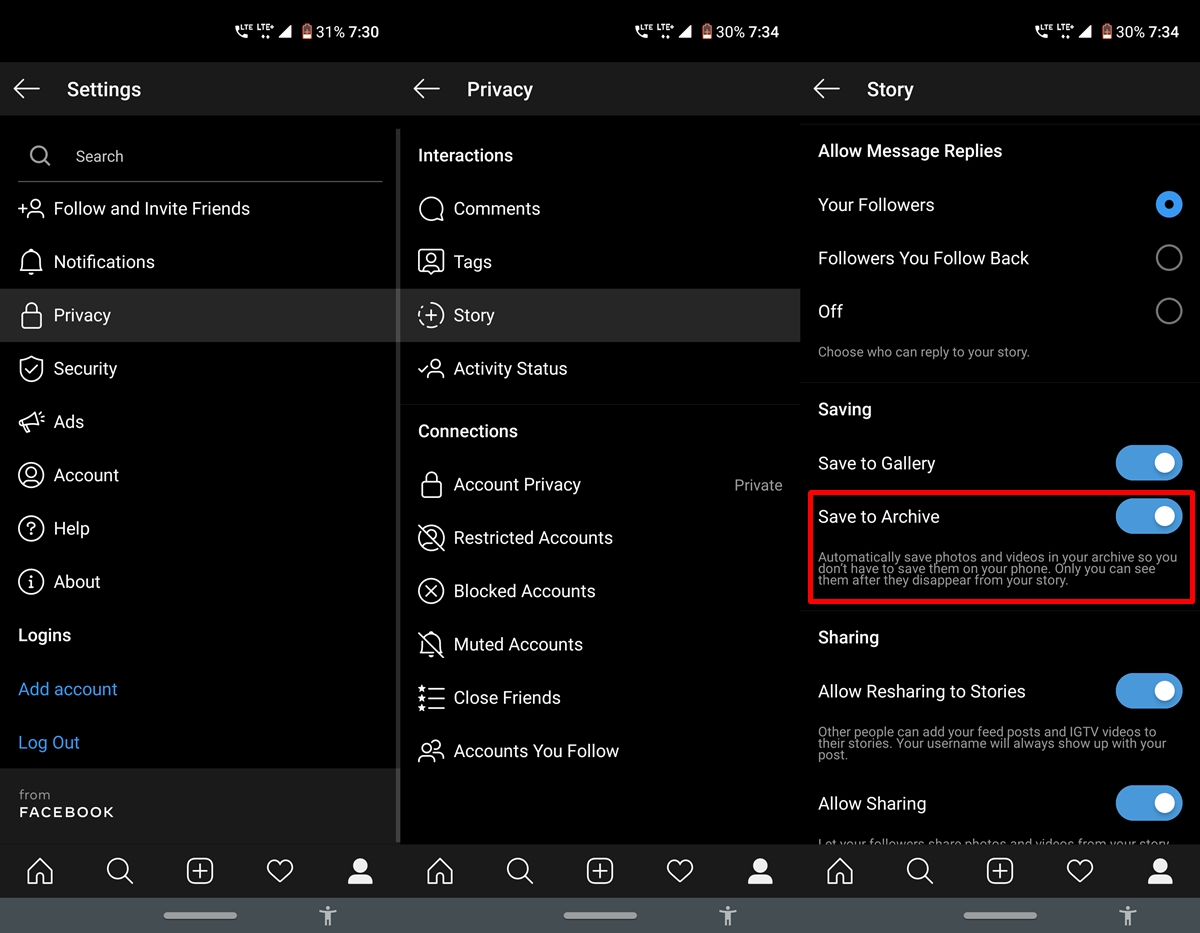Tap Profile icon in Story screen navbar

[1160, 871]
